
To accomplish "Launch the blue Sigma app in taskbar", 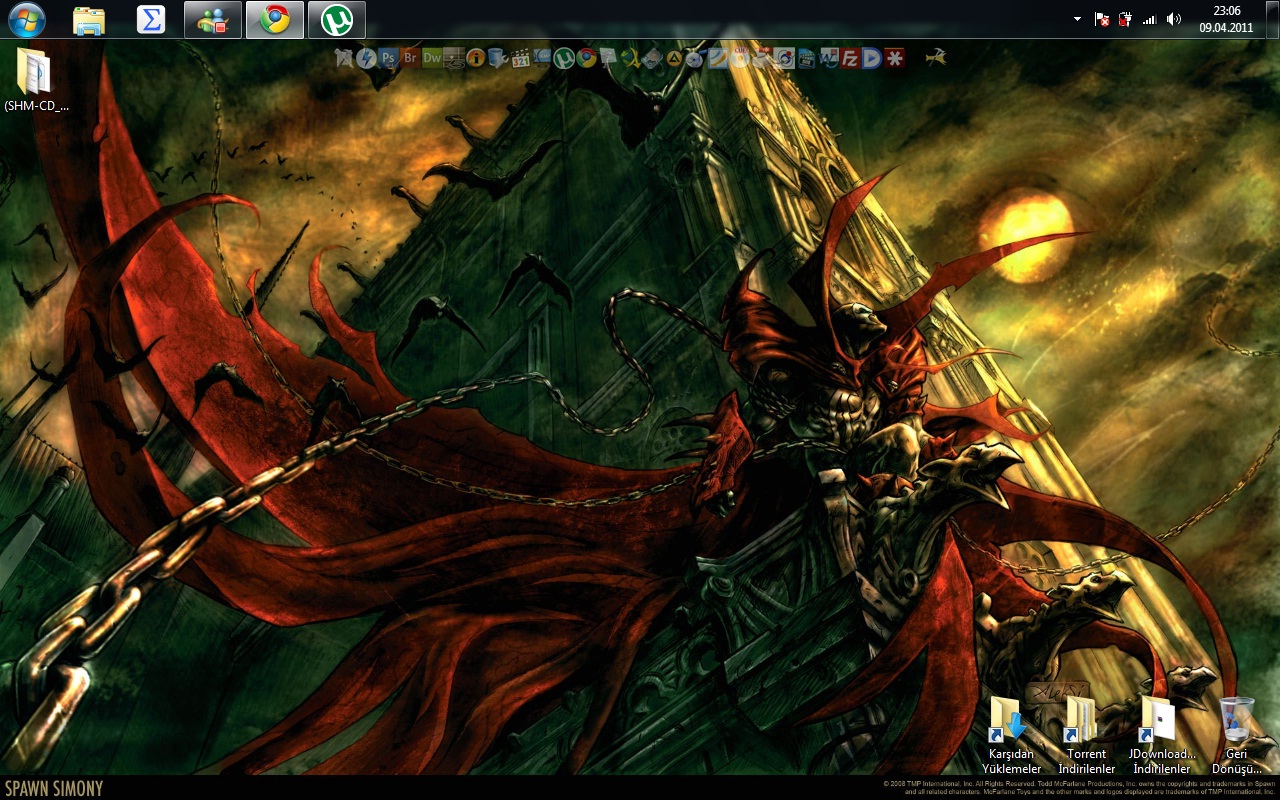I will point(151,20).
